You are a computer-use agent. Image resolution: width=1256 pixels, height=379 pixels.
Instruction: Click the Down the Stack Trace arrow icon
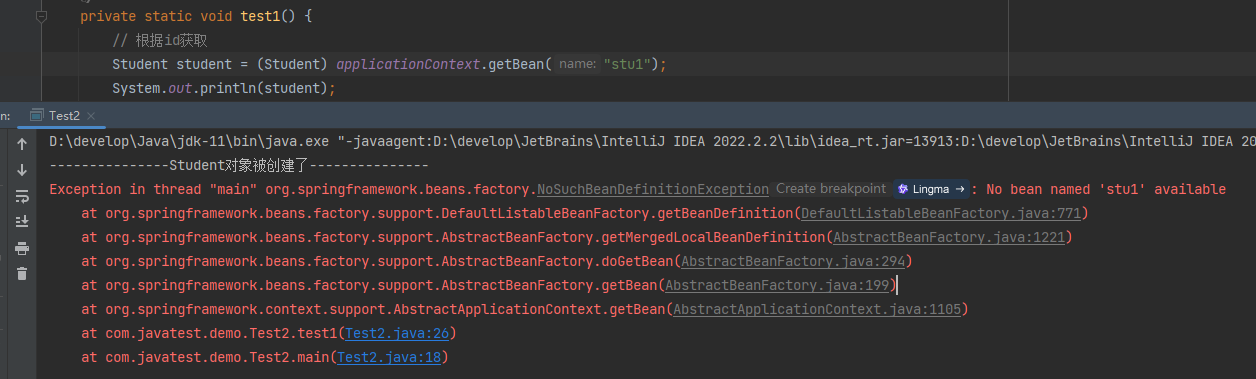click(x=22, y=170)
